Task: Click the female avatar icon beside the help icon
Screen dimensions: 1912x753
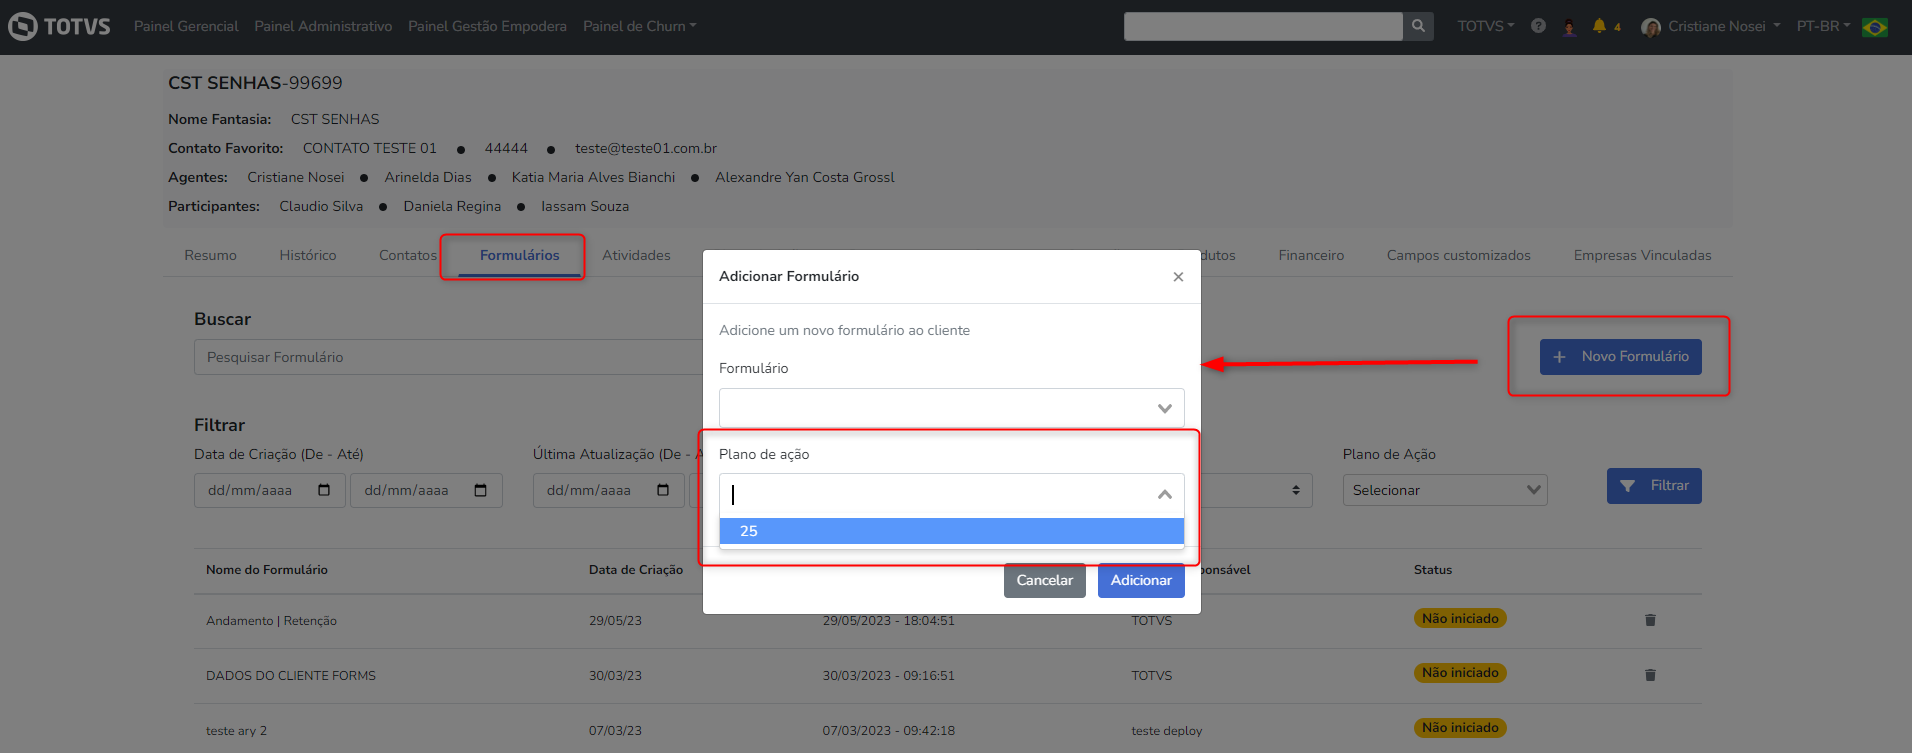Action: pos(1570,27)
